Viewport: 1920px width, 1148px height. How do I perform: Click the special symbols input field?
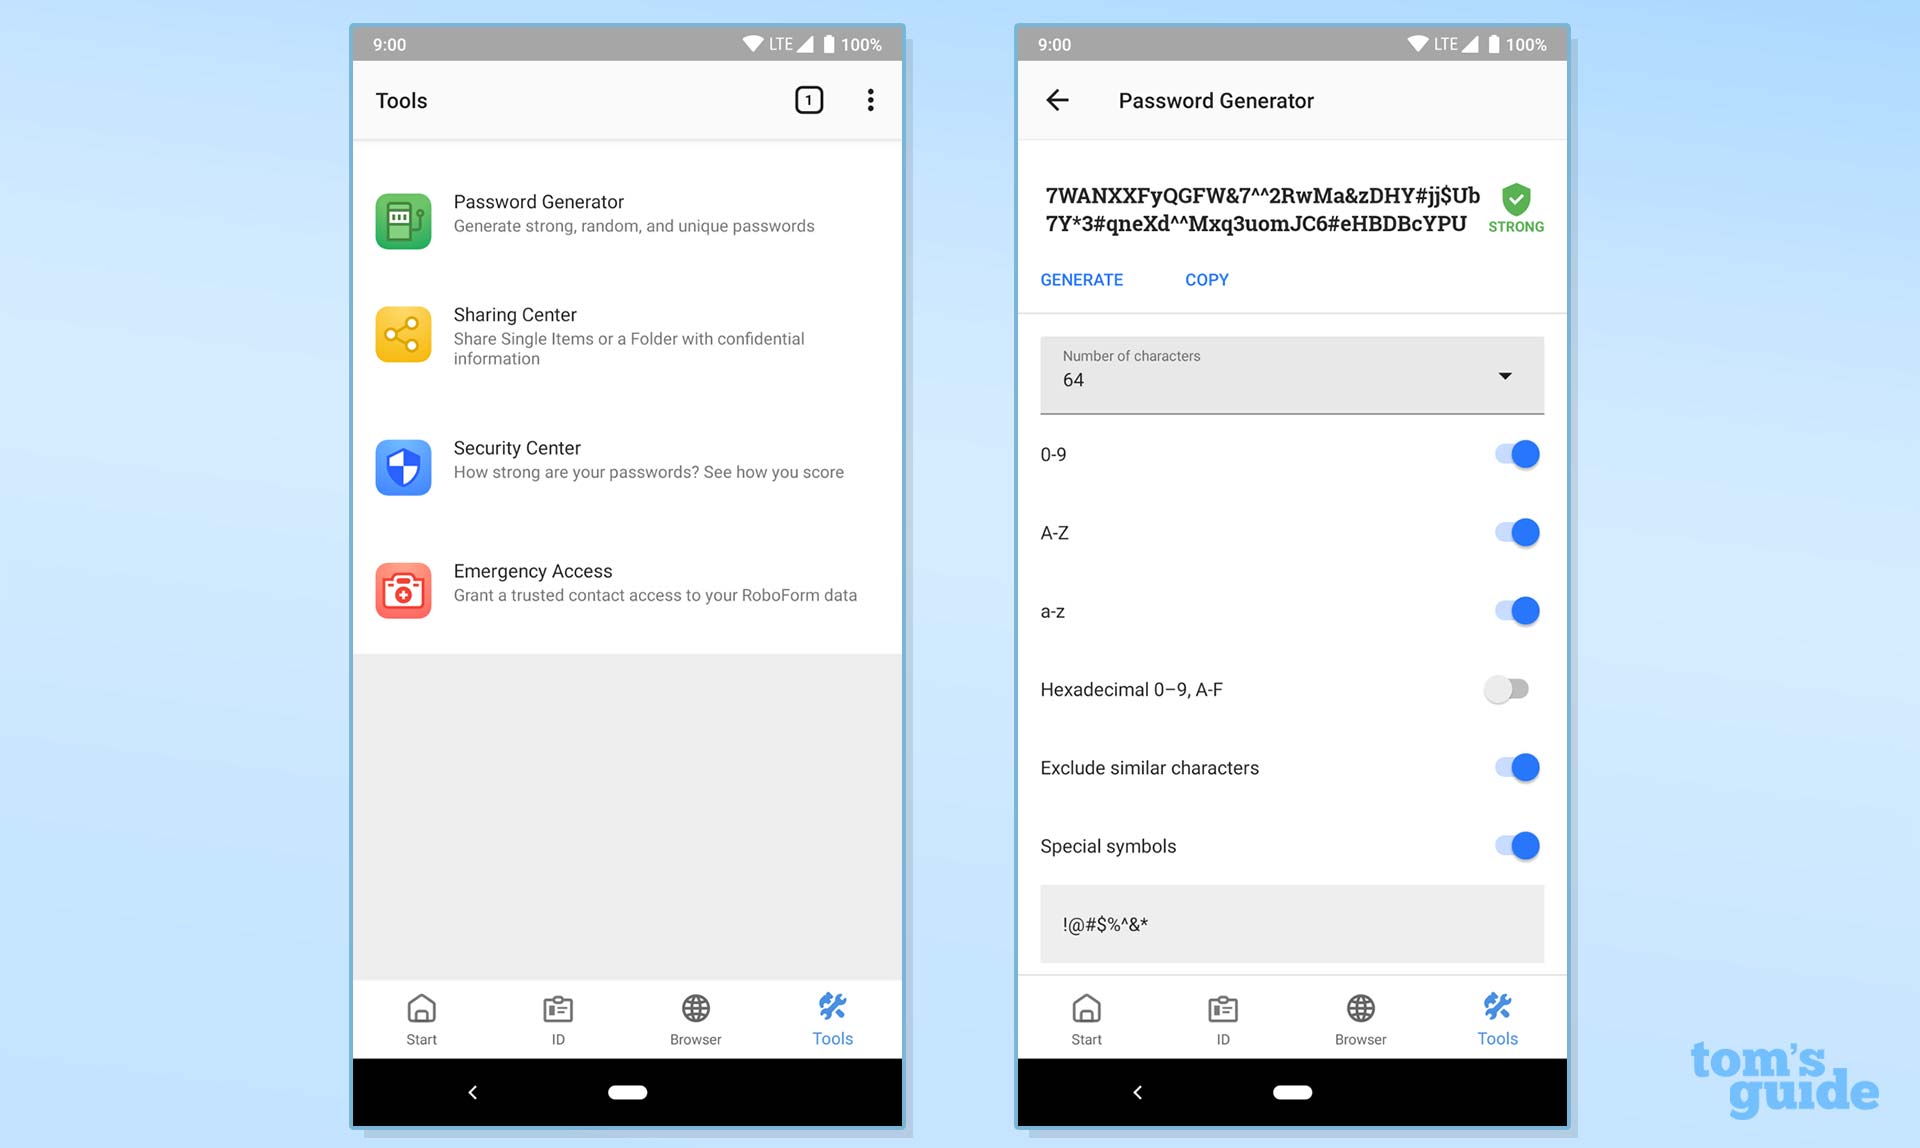[1291, 922]
